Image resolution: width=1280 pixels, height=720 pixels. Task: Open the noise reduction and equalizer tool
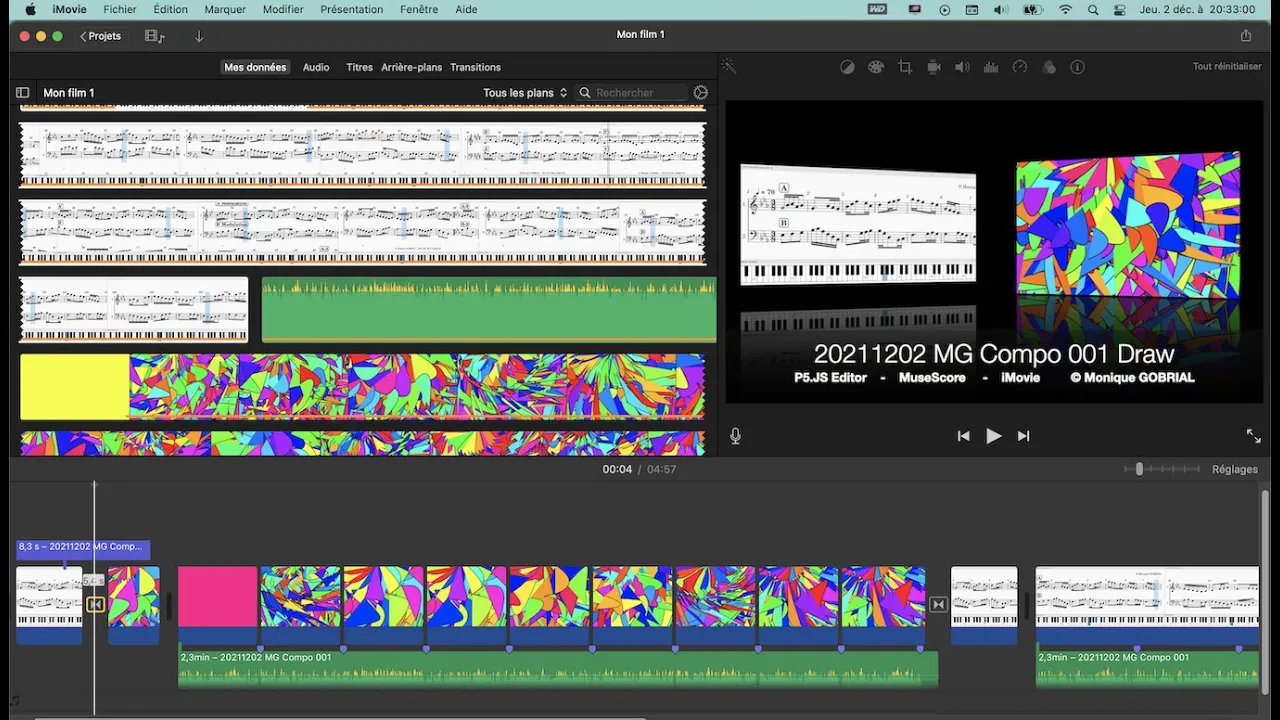[991, 67]
